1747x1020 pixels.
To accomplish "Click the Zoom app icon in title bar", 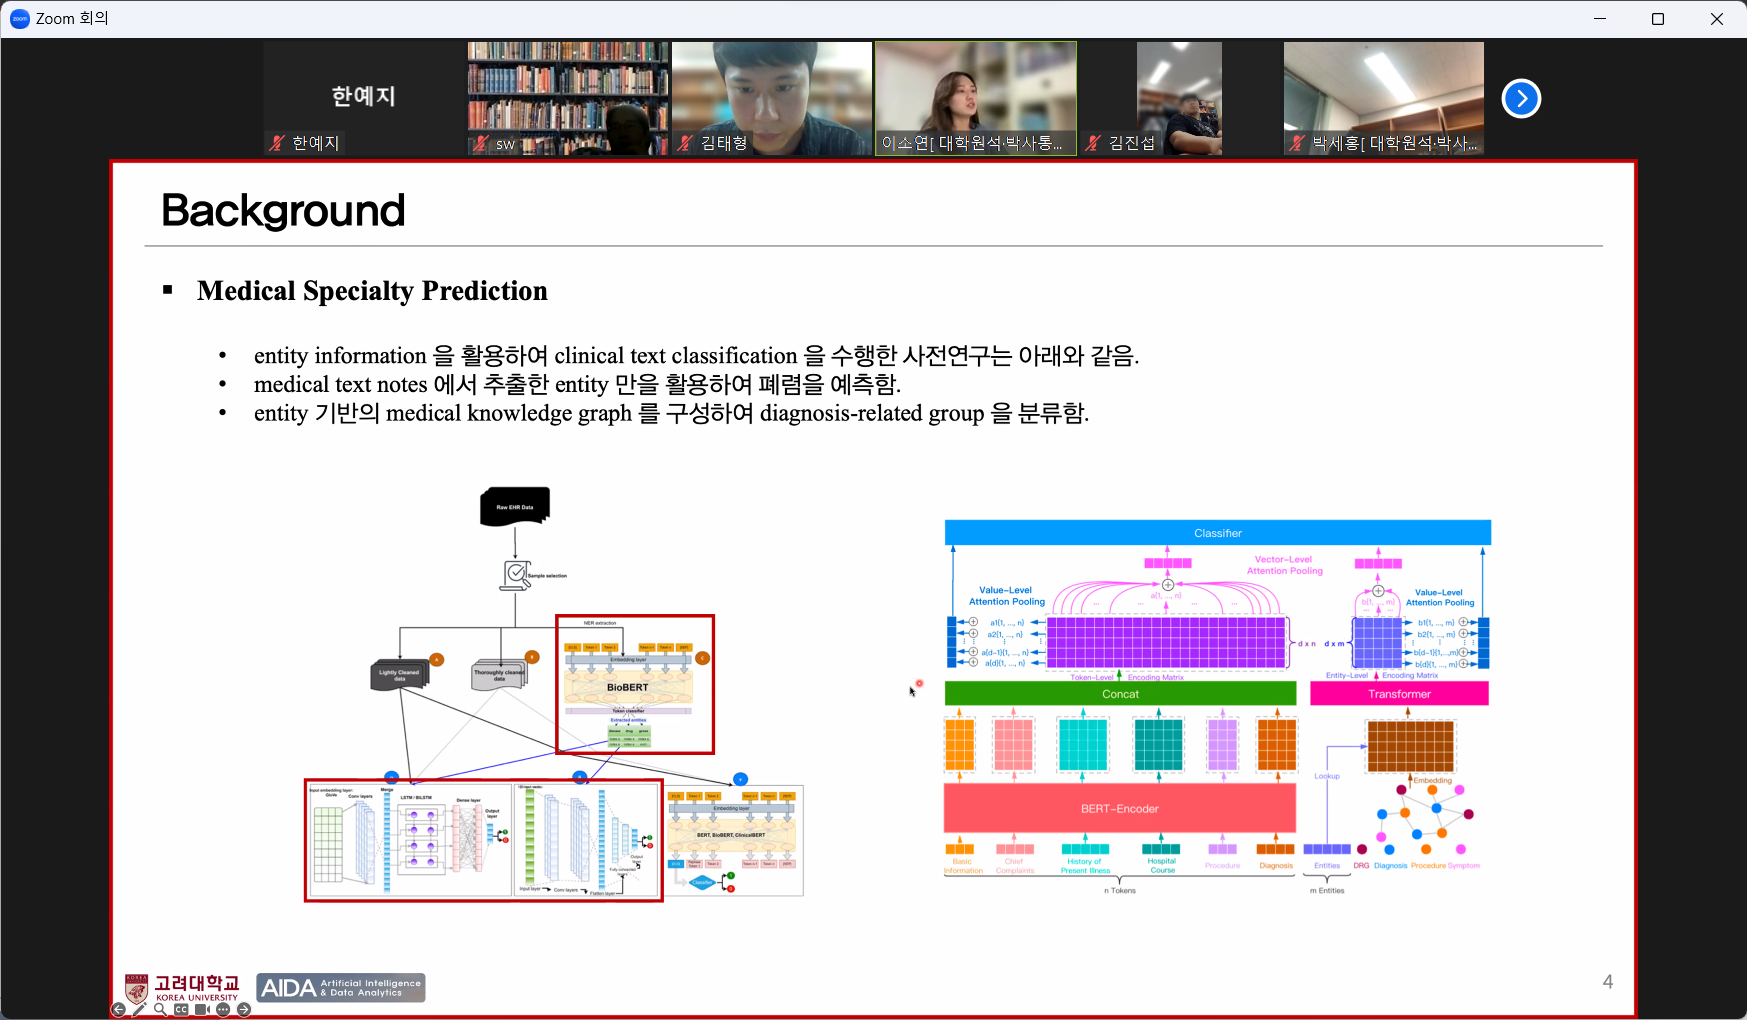I will tap(19, 19).
